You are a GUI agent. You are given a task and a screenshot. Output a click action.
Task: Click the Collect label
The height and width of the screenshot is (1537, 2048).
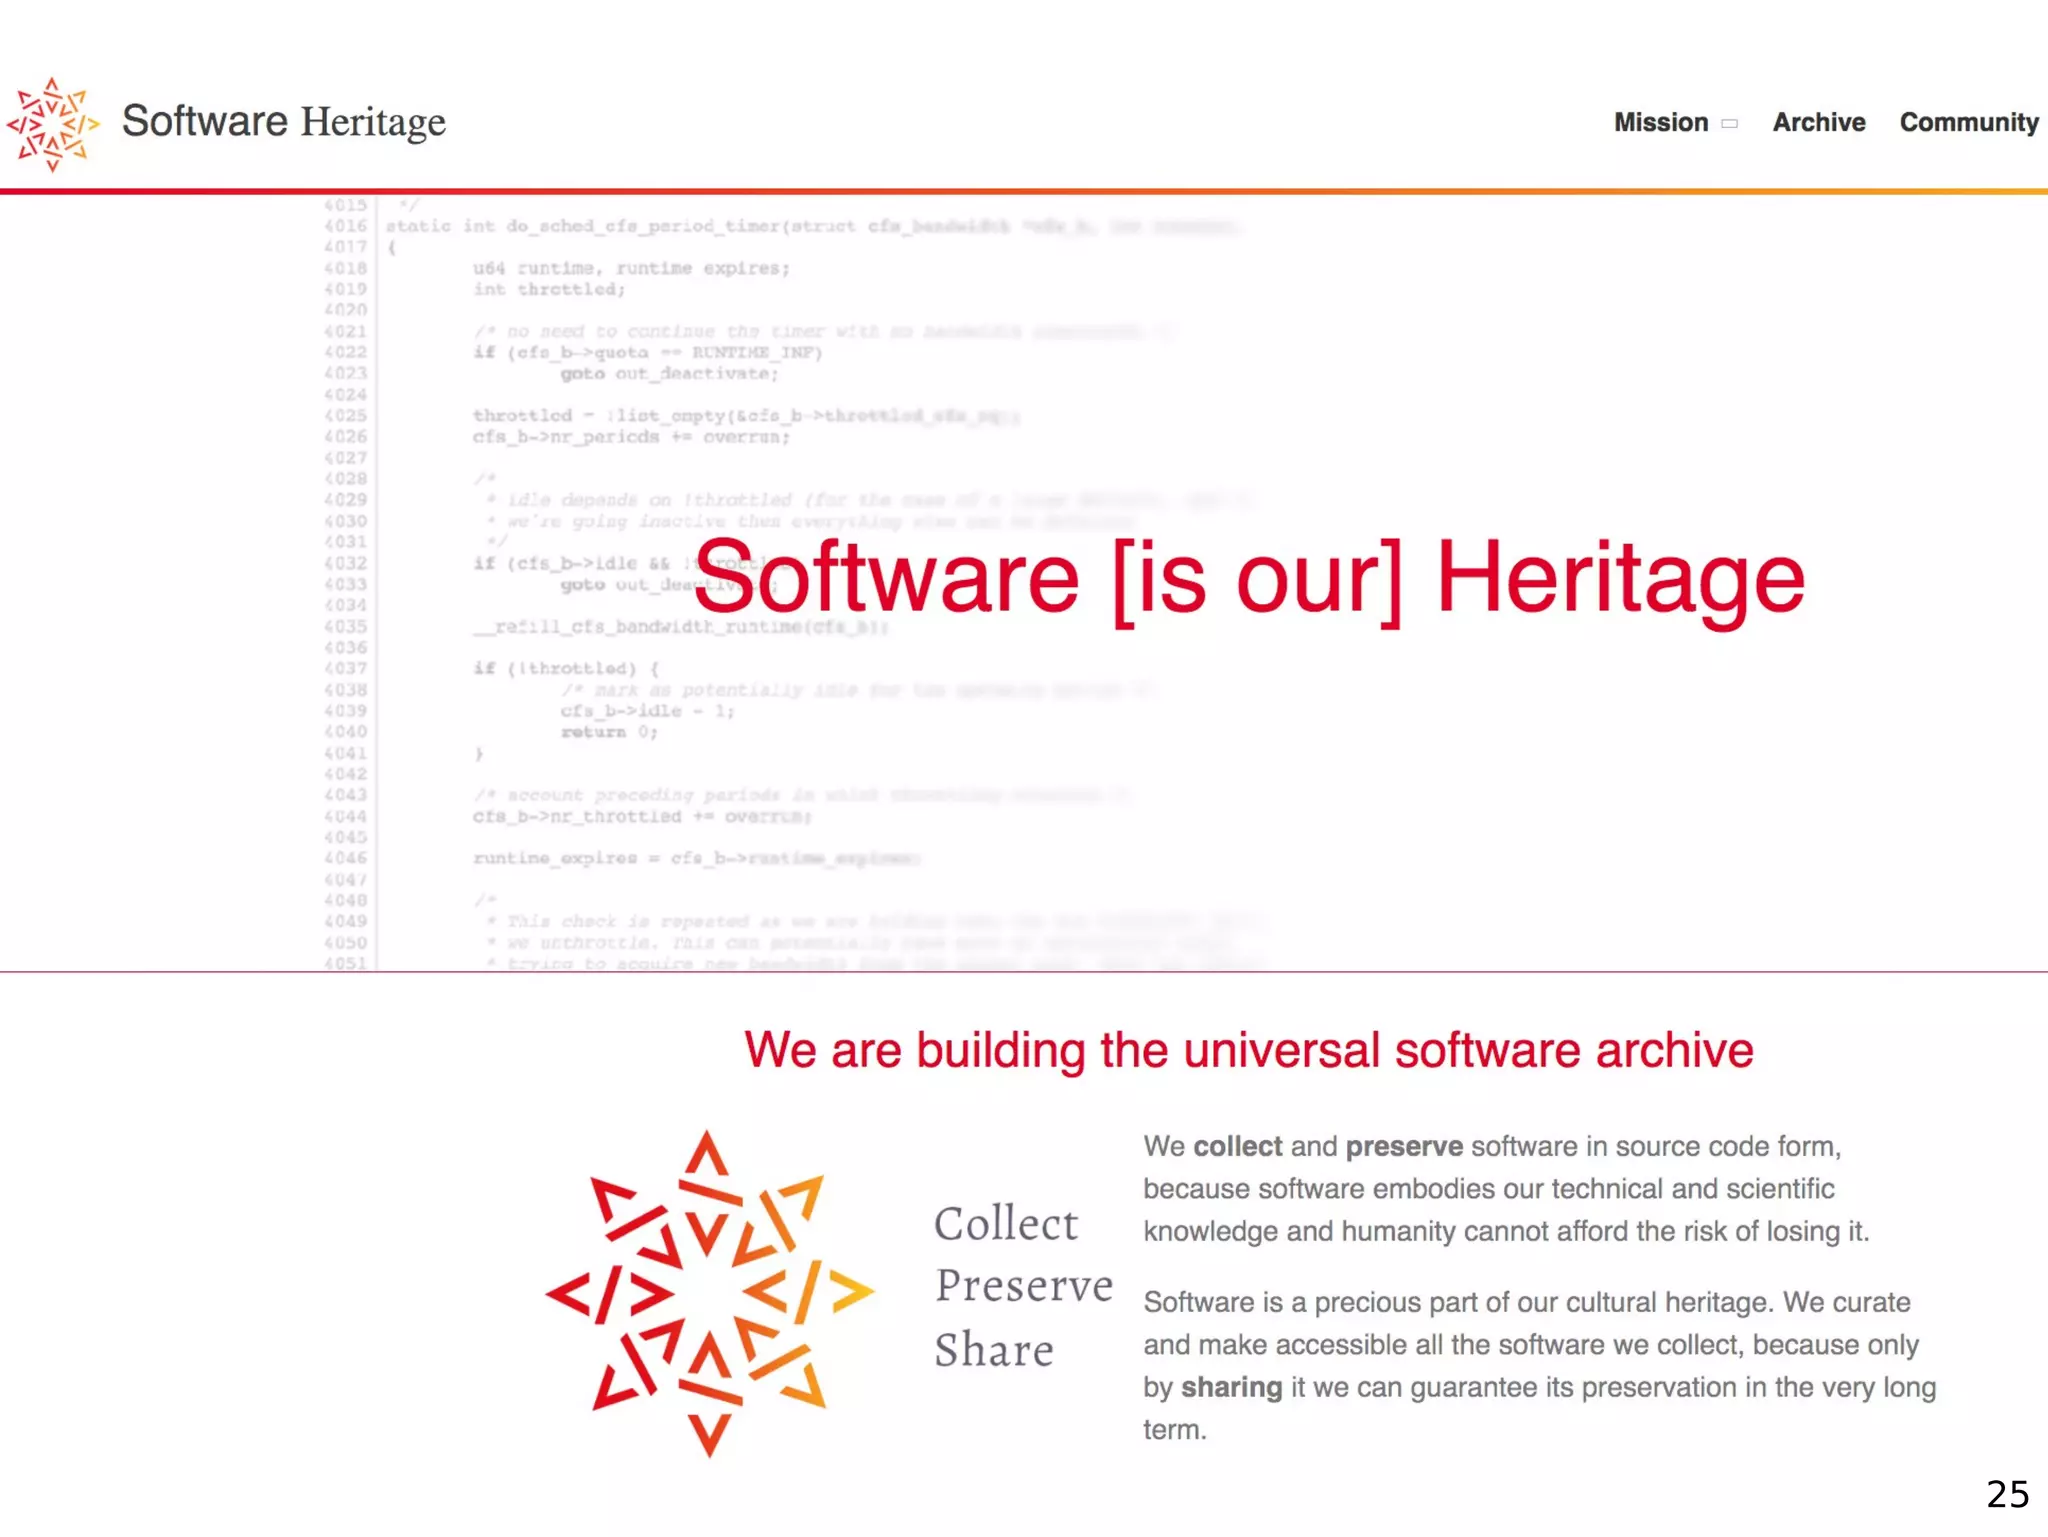[x=1006, y=1224]
